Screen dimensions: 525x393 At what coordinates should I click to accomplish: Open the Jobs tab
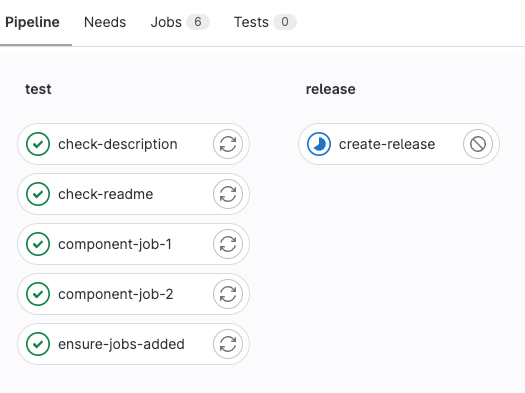click(x=180, y=22)
